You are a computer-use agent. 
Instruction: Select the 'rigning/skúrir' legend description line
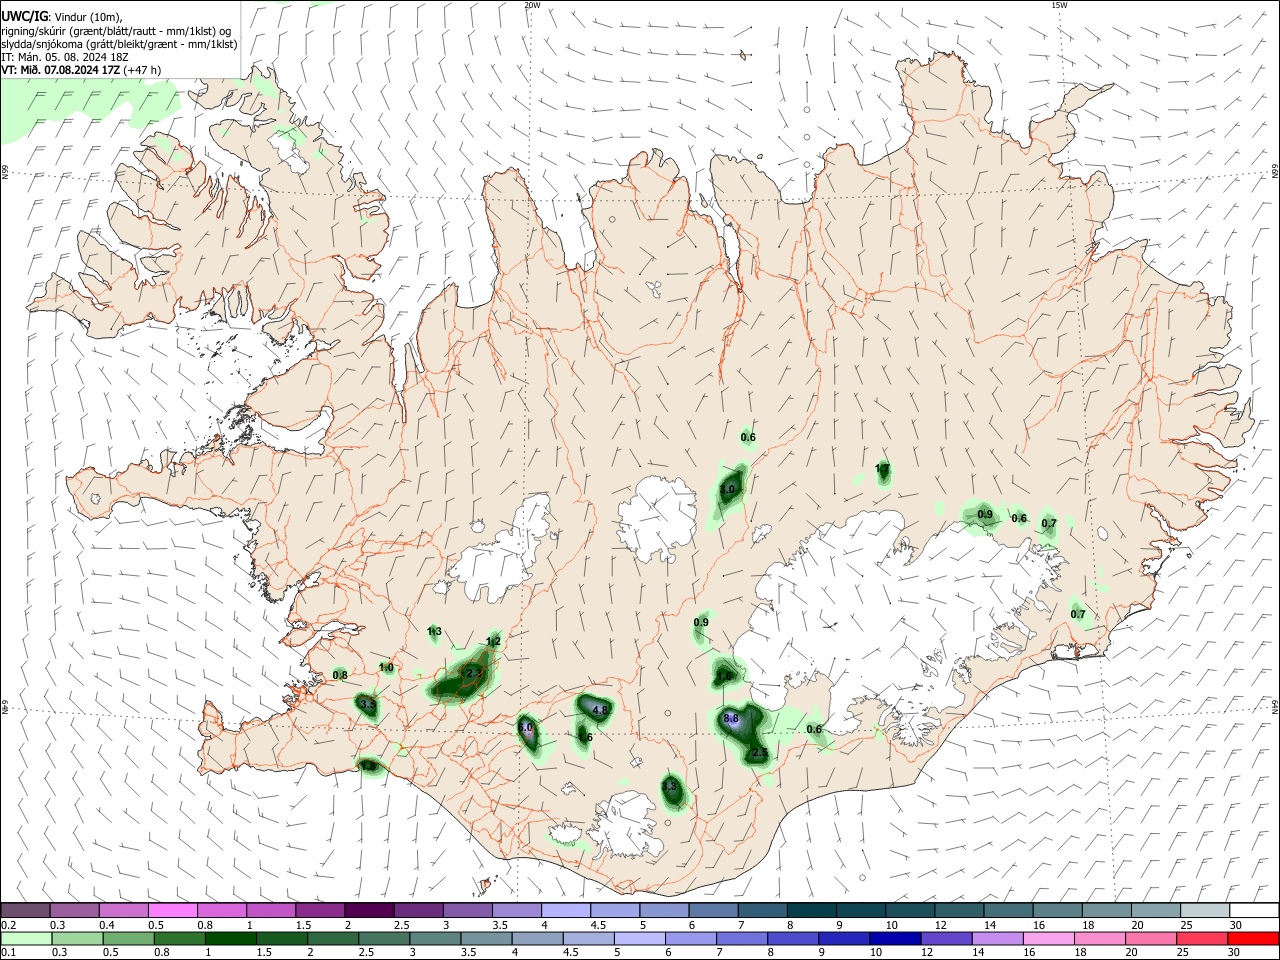[116, 30]
